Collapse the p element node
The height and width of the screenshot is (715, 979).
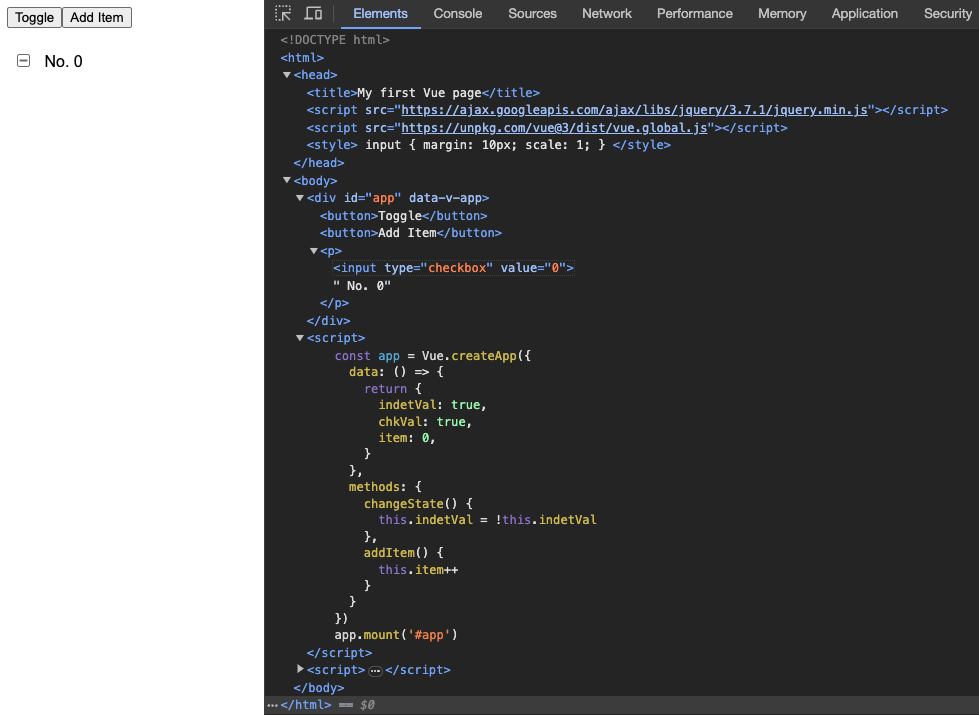(x=313, y=251)
